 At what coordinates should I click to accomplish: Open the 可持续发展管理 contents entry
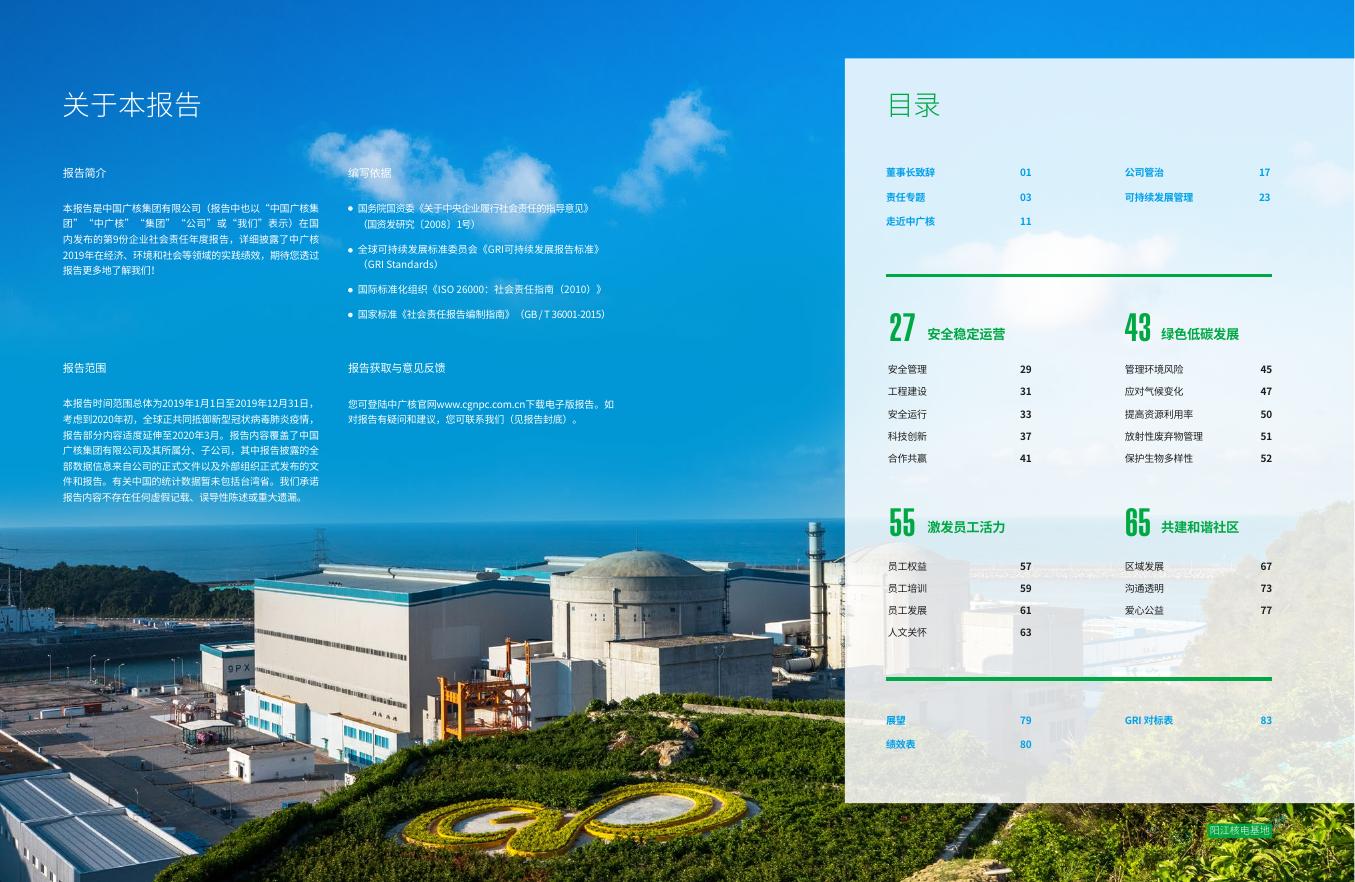click(1158, 197)
